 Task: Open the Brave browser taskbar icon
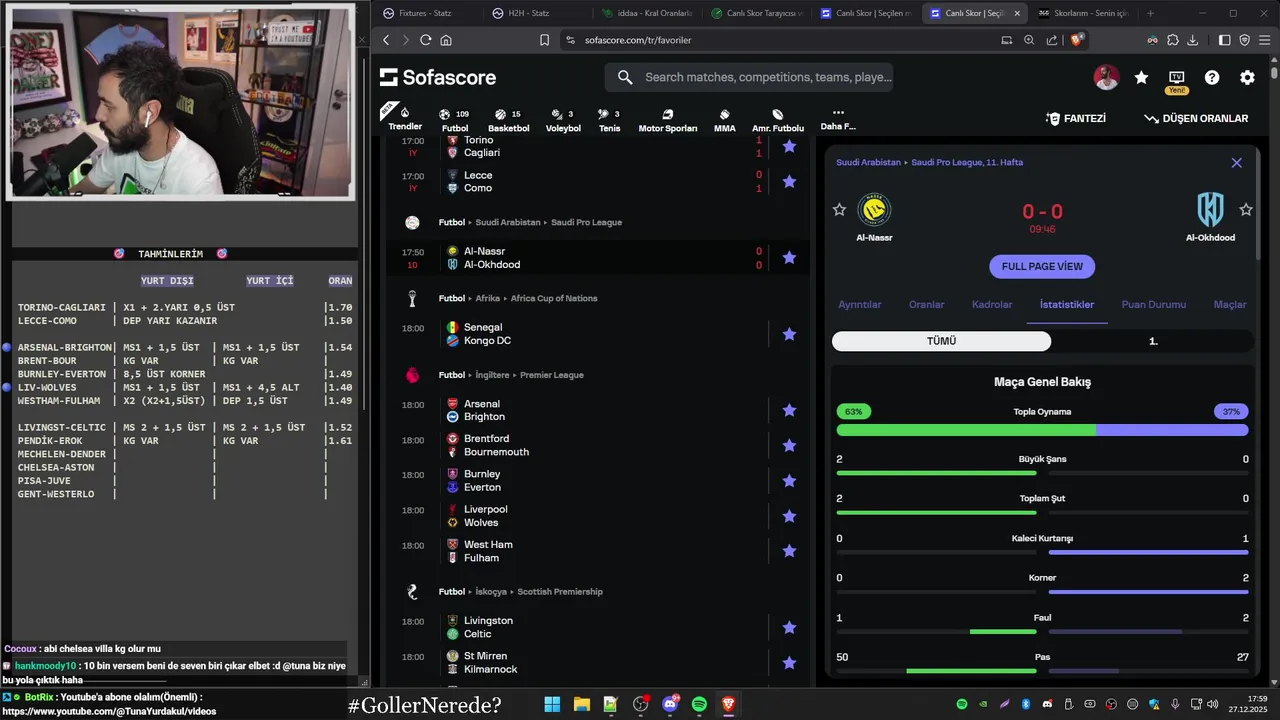click(729, 704)
